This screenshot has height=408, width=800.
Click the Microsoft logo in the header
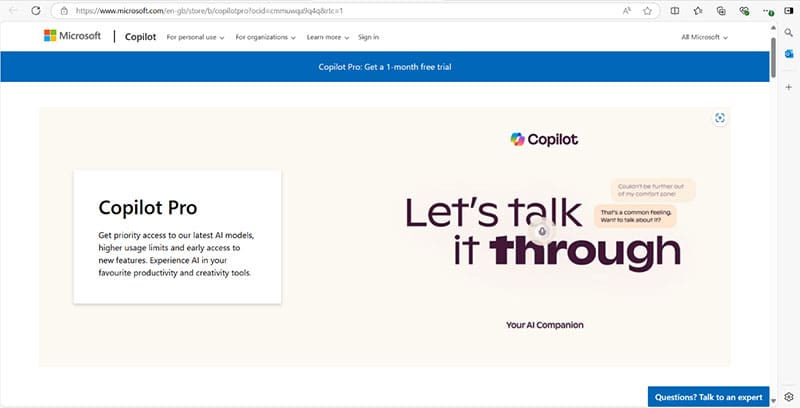coord(72,36)
